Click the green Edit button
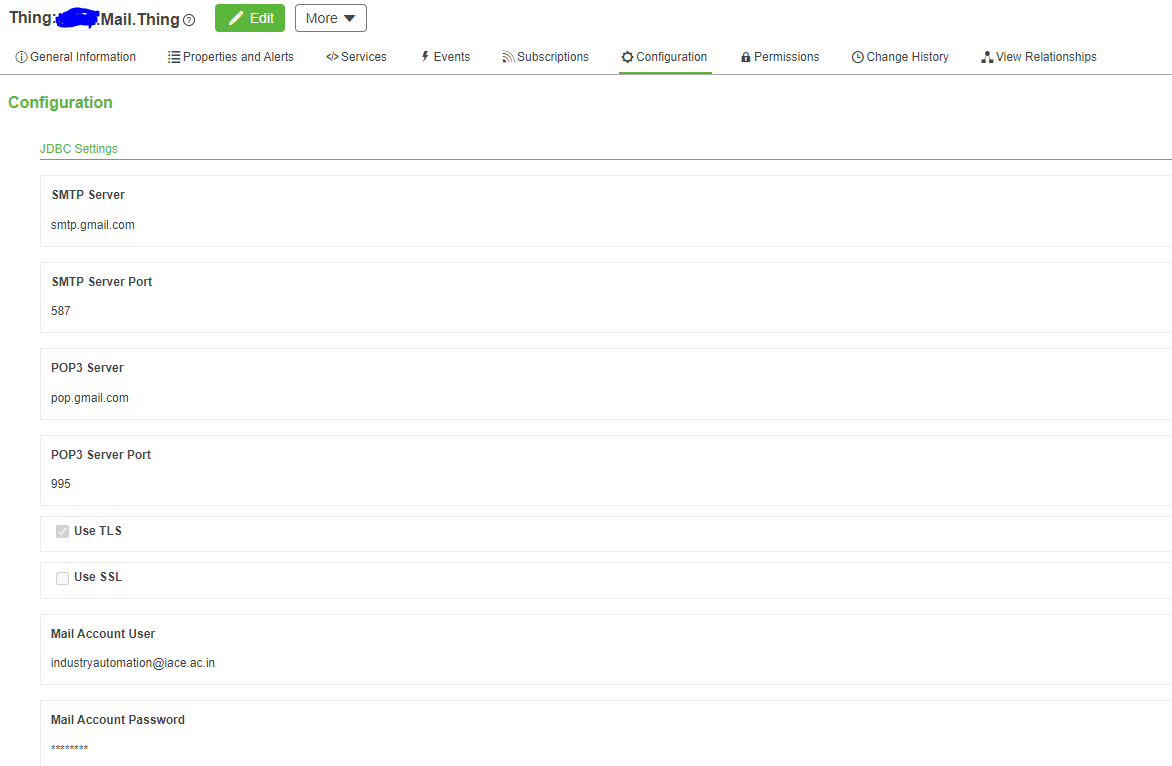Screen dimensions: 1172x766 [x=249, y=17]
